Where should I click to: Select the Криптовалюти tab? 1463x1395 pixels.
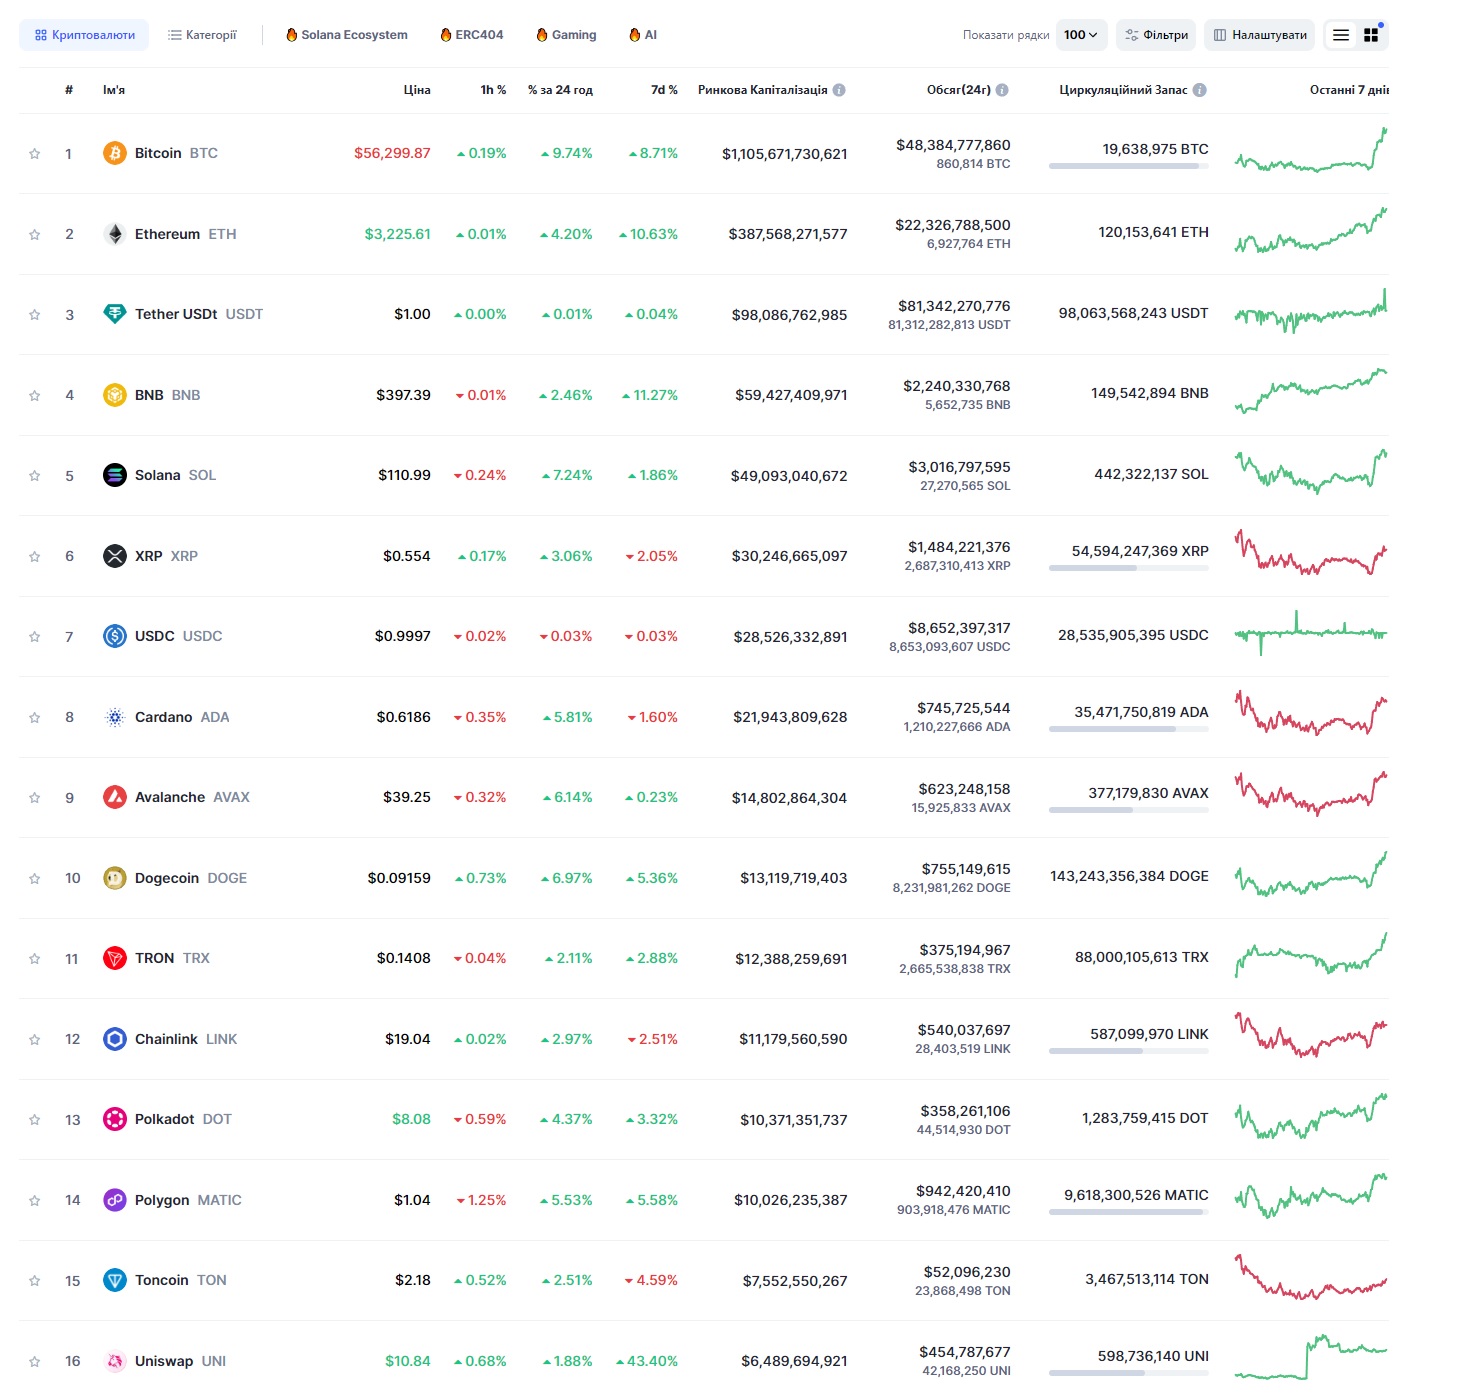point(84,35)
